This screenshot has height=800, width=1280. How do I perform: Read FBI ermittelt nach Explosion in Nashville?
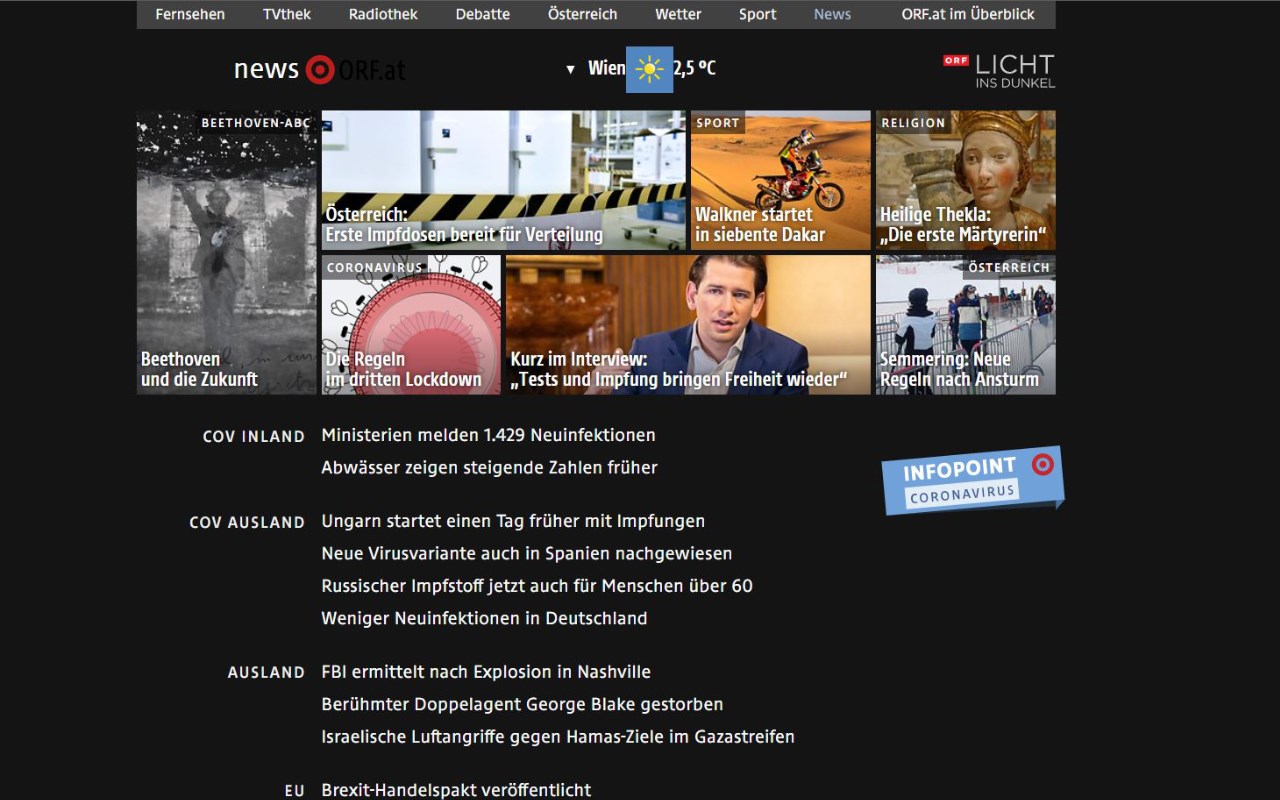[486, 672]
